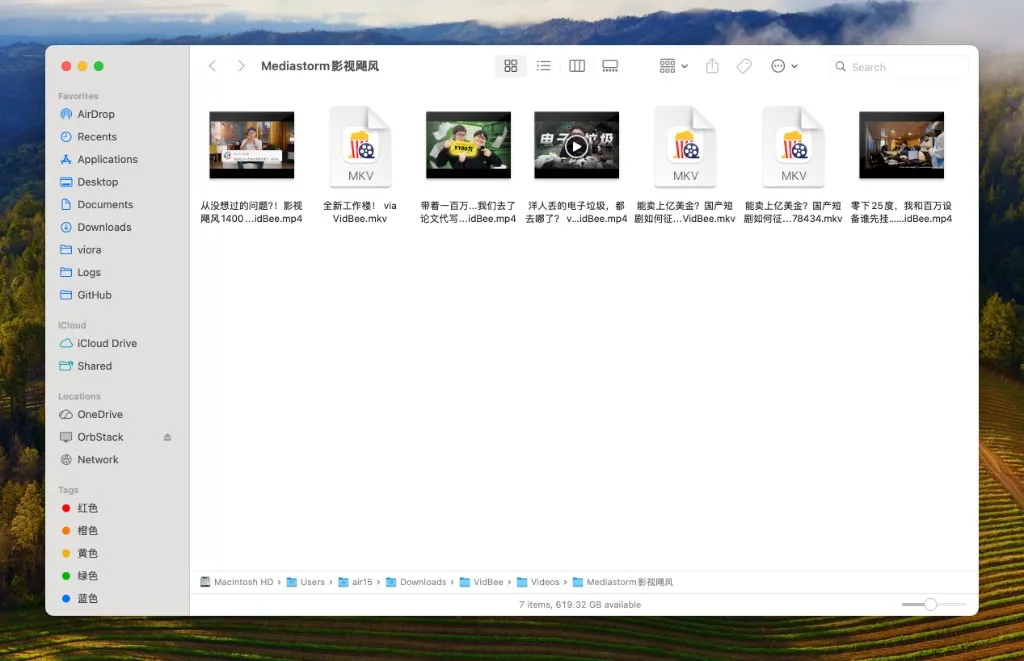Screen dimensions: 1024x661
Task: Play the 电子垃圾 video thumbnail
Action: coord(576,144)
